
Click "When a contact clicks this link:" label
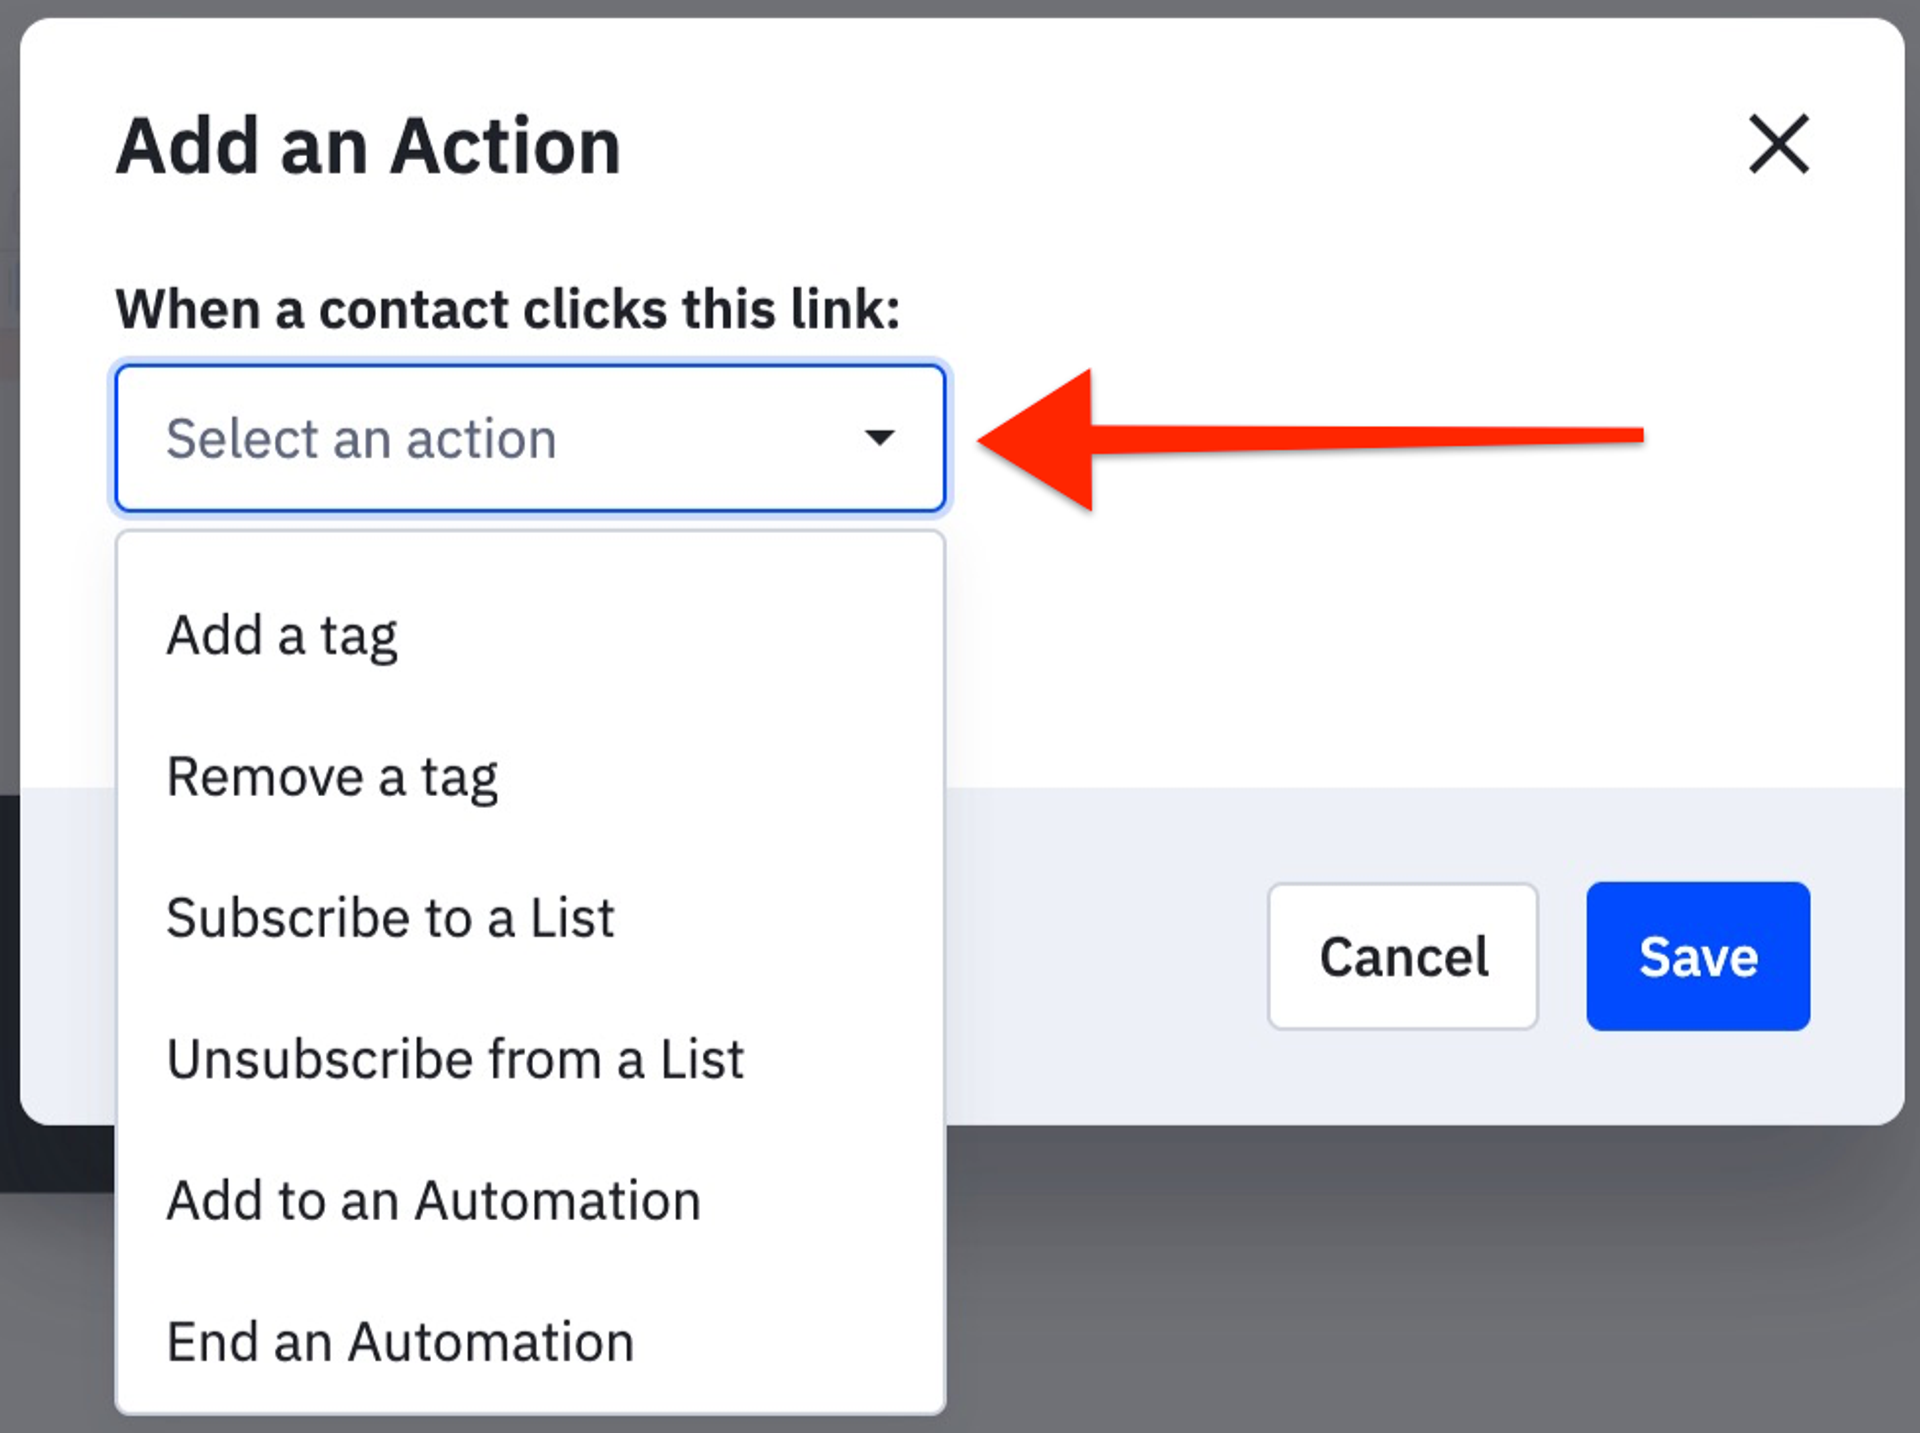coord(507,308)
